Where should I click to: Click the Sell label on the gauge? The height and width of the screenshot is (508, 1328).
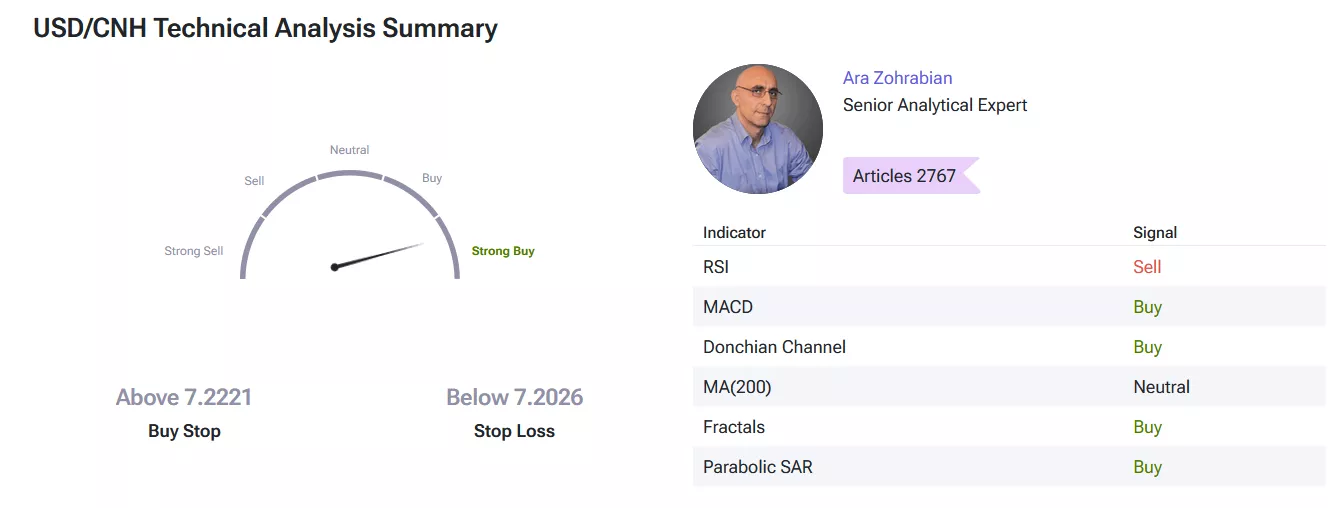pyautogui.click(x=254, y=181)
